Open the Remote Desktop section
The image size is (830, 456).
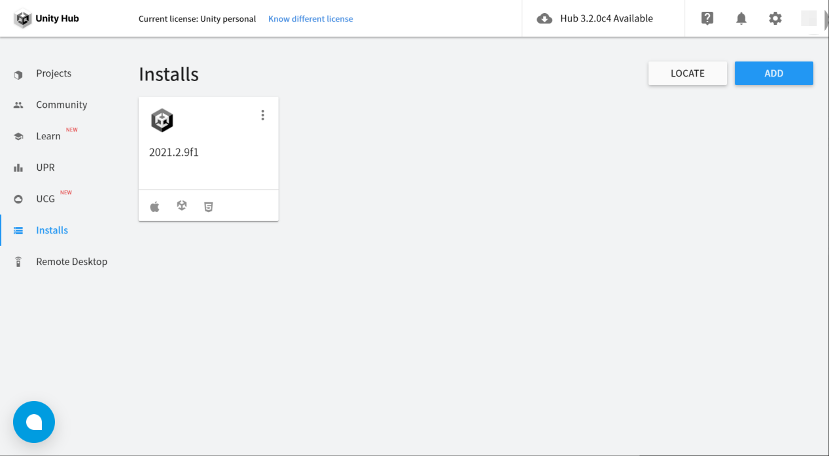71,262
